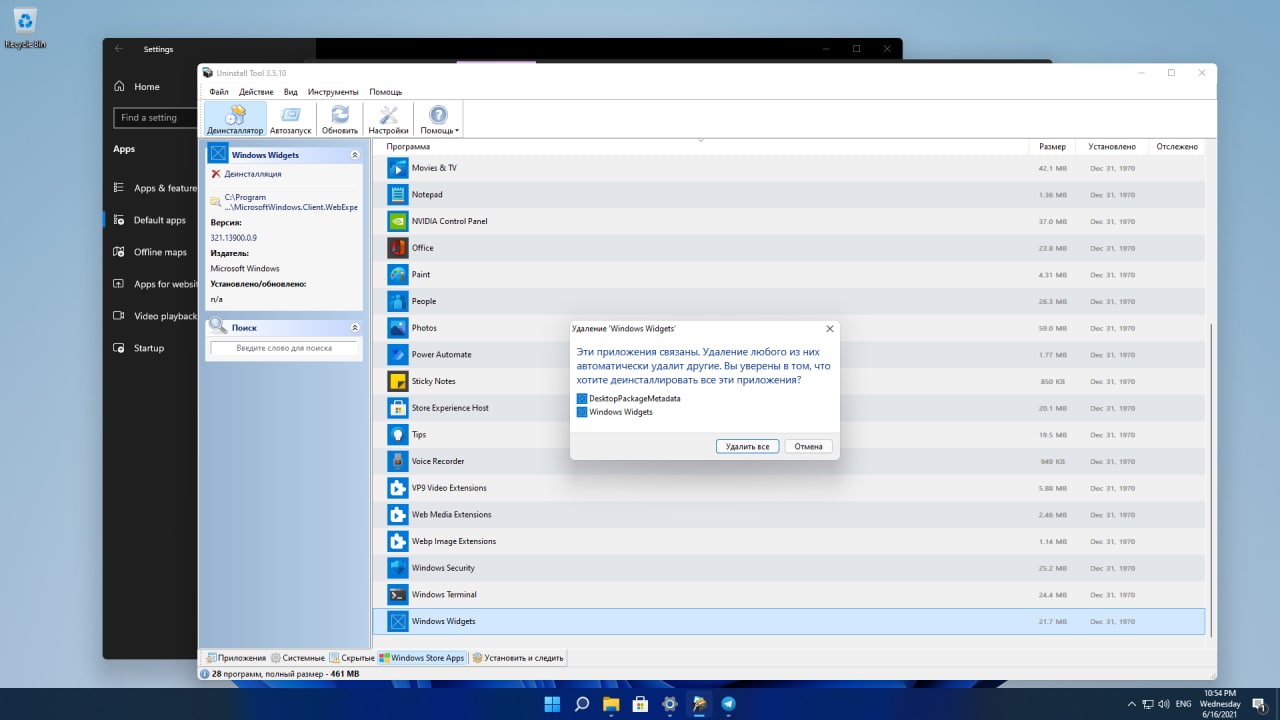The height and width of the screenshot is (720, 1280).
Task: Click the Paint app icon
Action: point(397,274)
